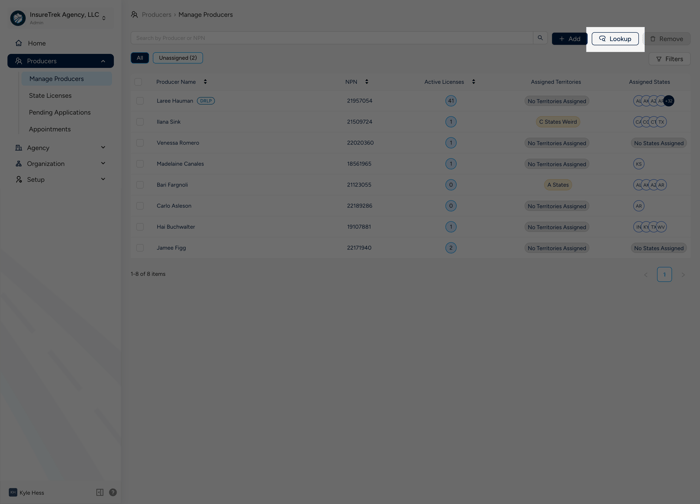Click the Bari Fargnoli producer name
The width and height of the screenshot is (700, 504).
click(172, 185)
